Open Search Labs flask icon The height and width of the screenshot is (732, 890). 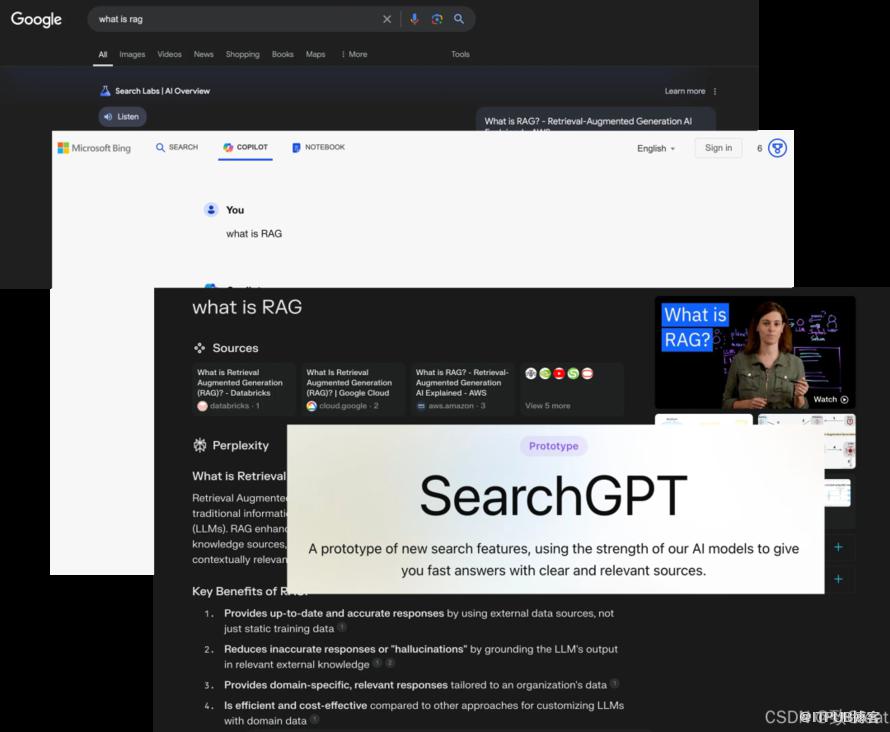(105, 91)
